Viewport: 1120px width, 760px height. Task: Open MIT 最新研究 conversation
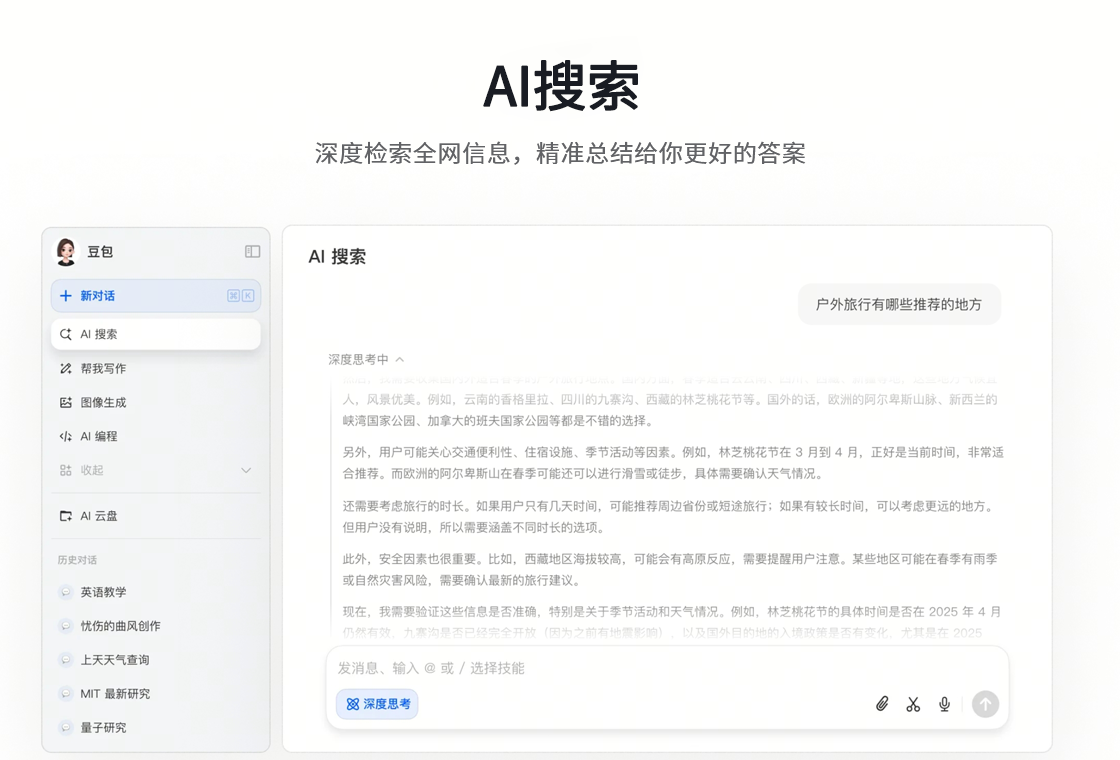tap(115, 694)
